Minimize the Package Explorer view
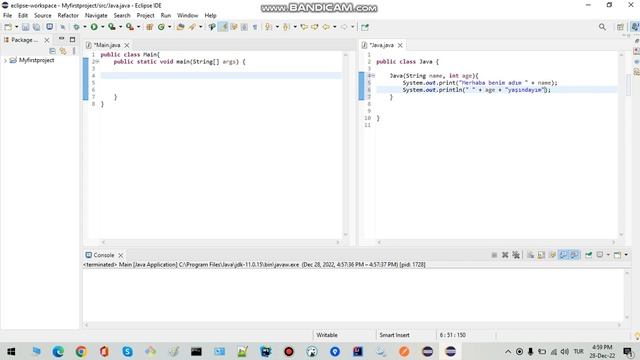 click(61, 39)
